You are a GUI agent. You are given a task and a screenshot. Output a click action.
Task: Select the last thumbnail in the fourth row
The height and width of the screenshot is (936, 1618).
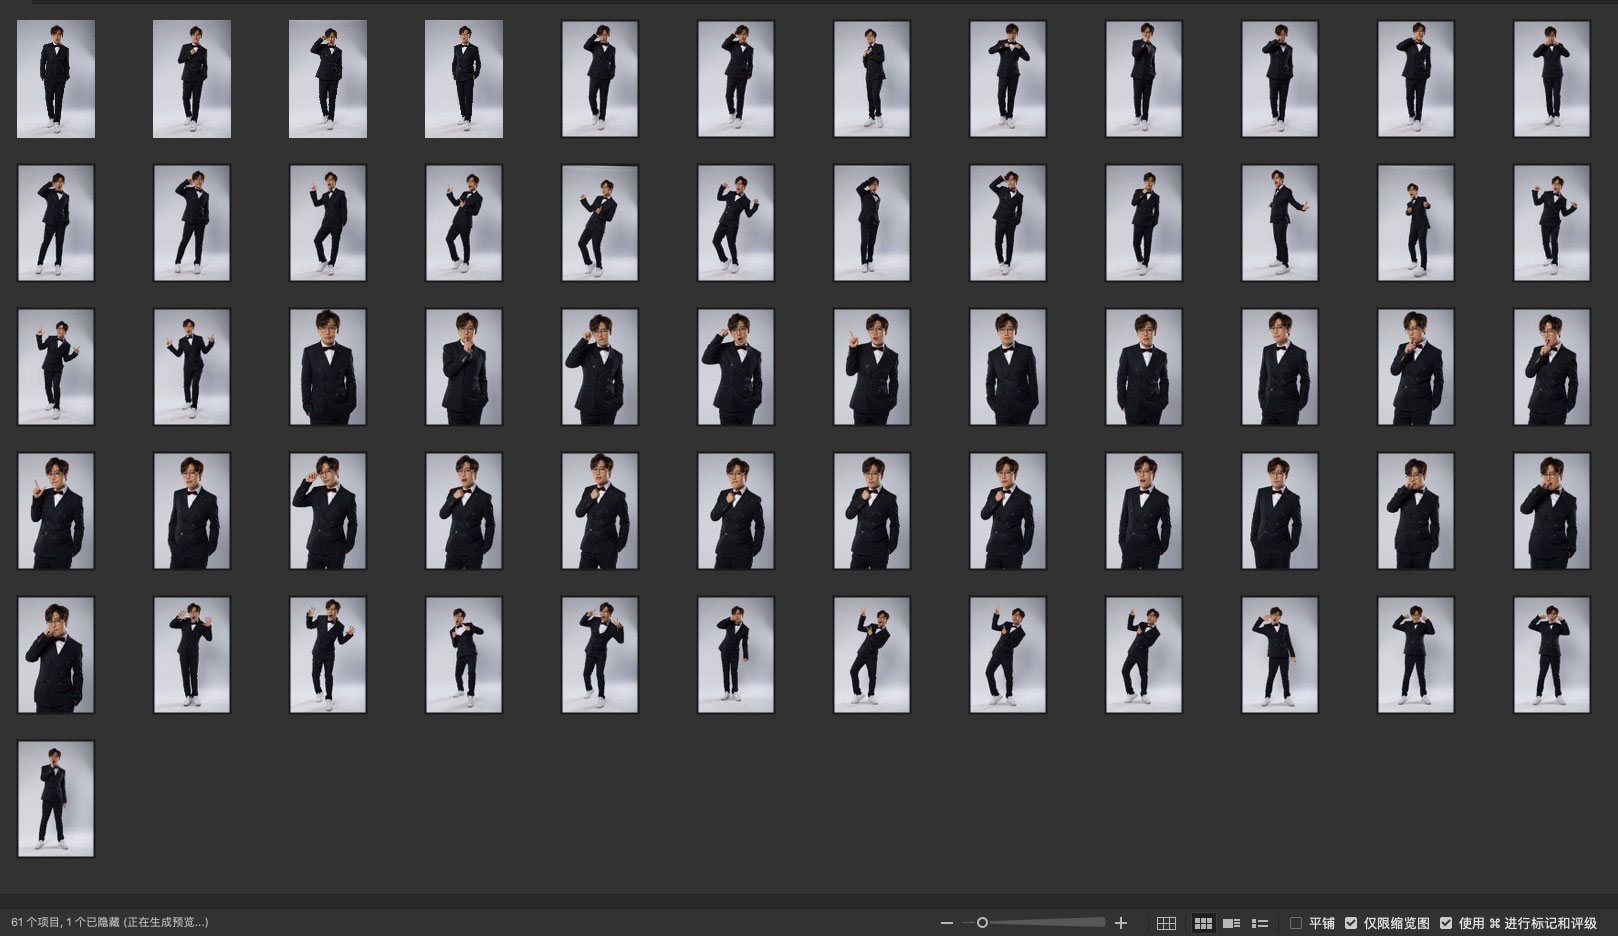coord(1551,511)
